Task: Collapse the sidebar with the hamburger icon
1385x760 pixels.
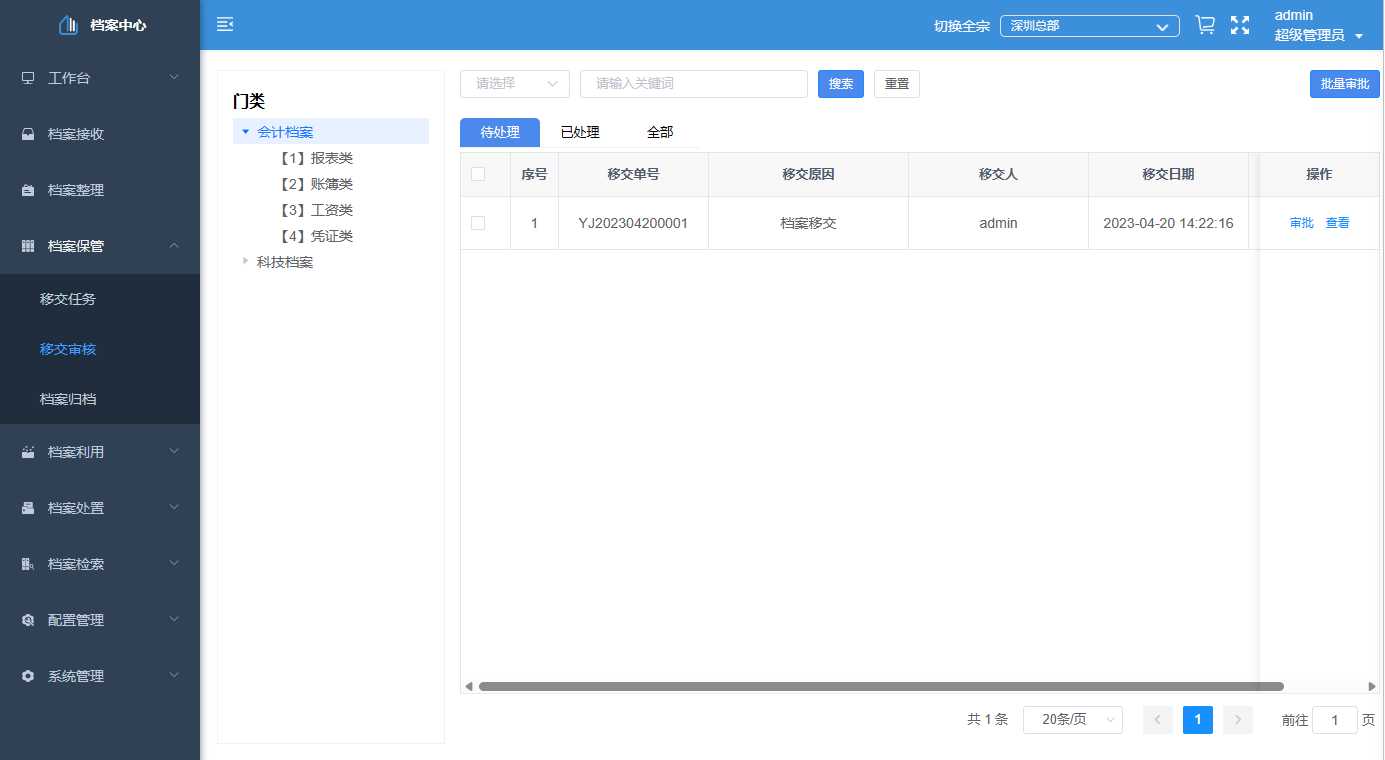Action: click(x=224, y=23)
